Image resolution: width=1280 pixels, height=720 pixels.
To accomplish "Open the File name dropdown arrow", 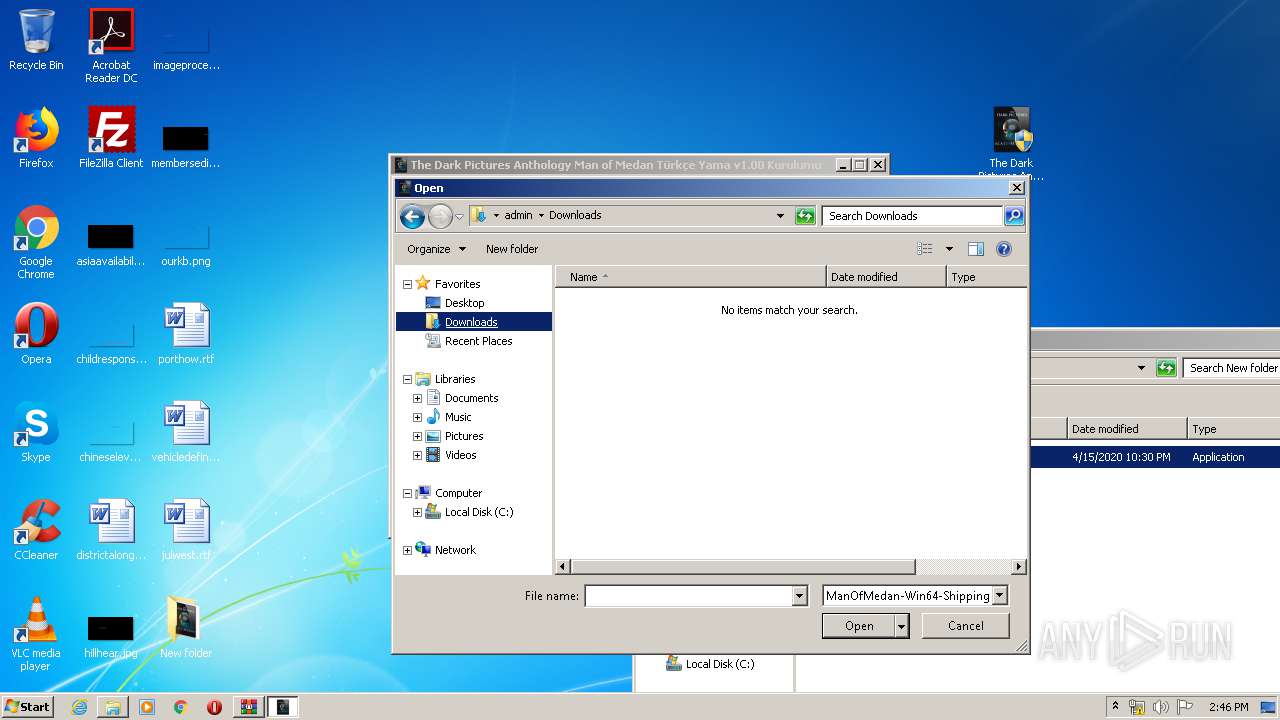I will click(x=800, y=596).
